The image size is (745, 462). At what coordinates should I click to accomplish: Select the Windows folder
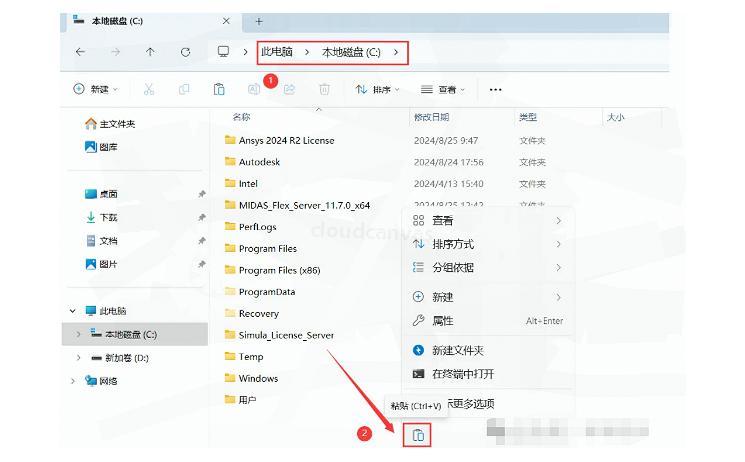point(251,378)
